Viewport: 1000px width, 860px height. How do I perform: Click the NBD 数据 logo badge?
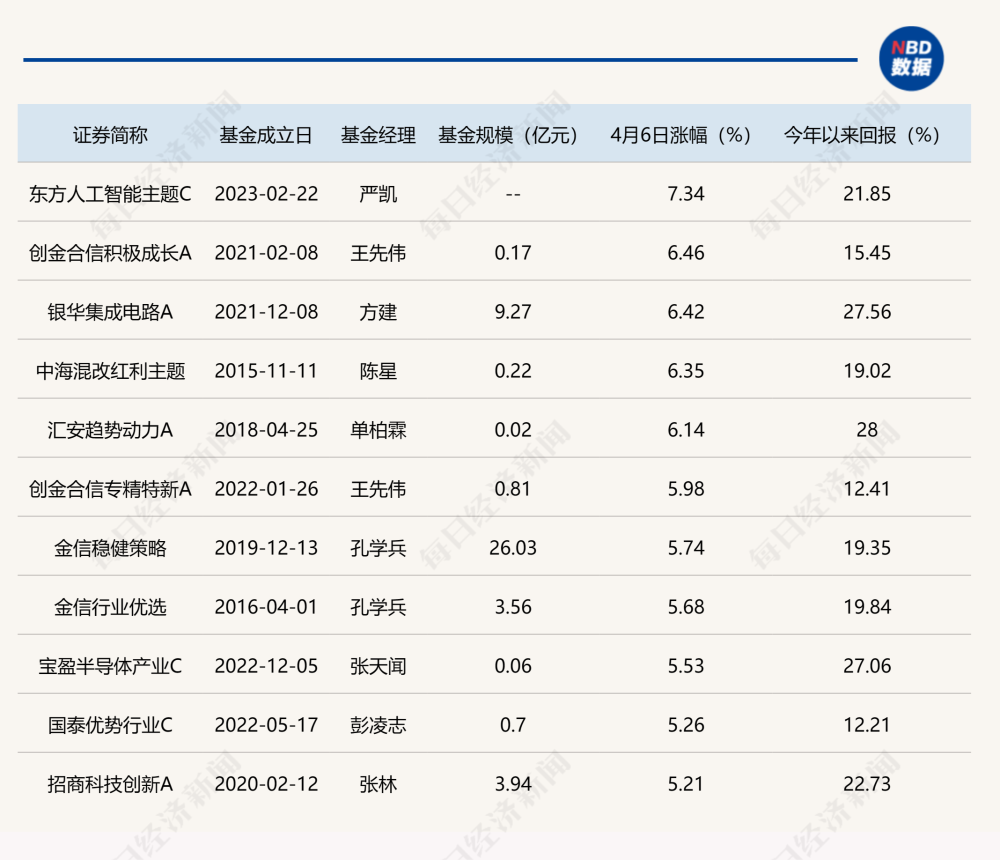click(911, 58)
